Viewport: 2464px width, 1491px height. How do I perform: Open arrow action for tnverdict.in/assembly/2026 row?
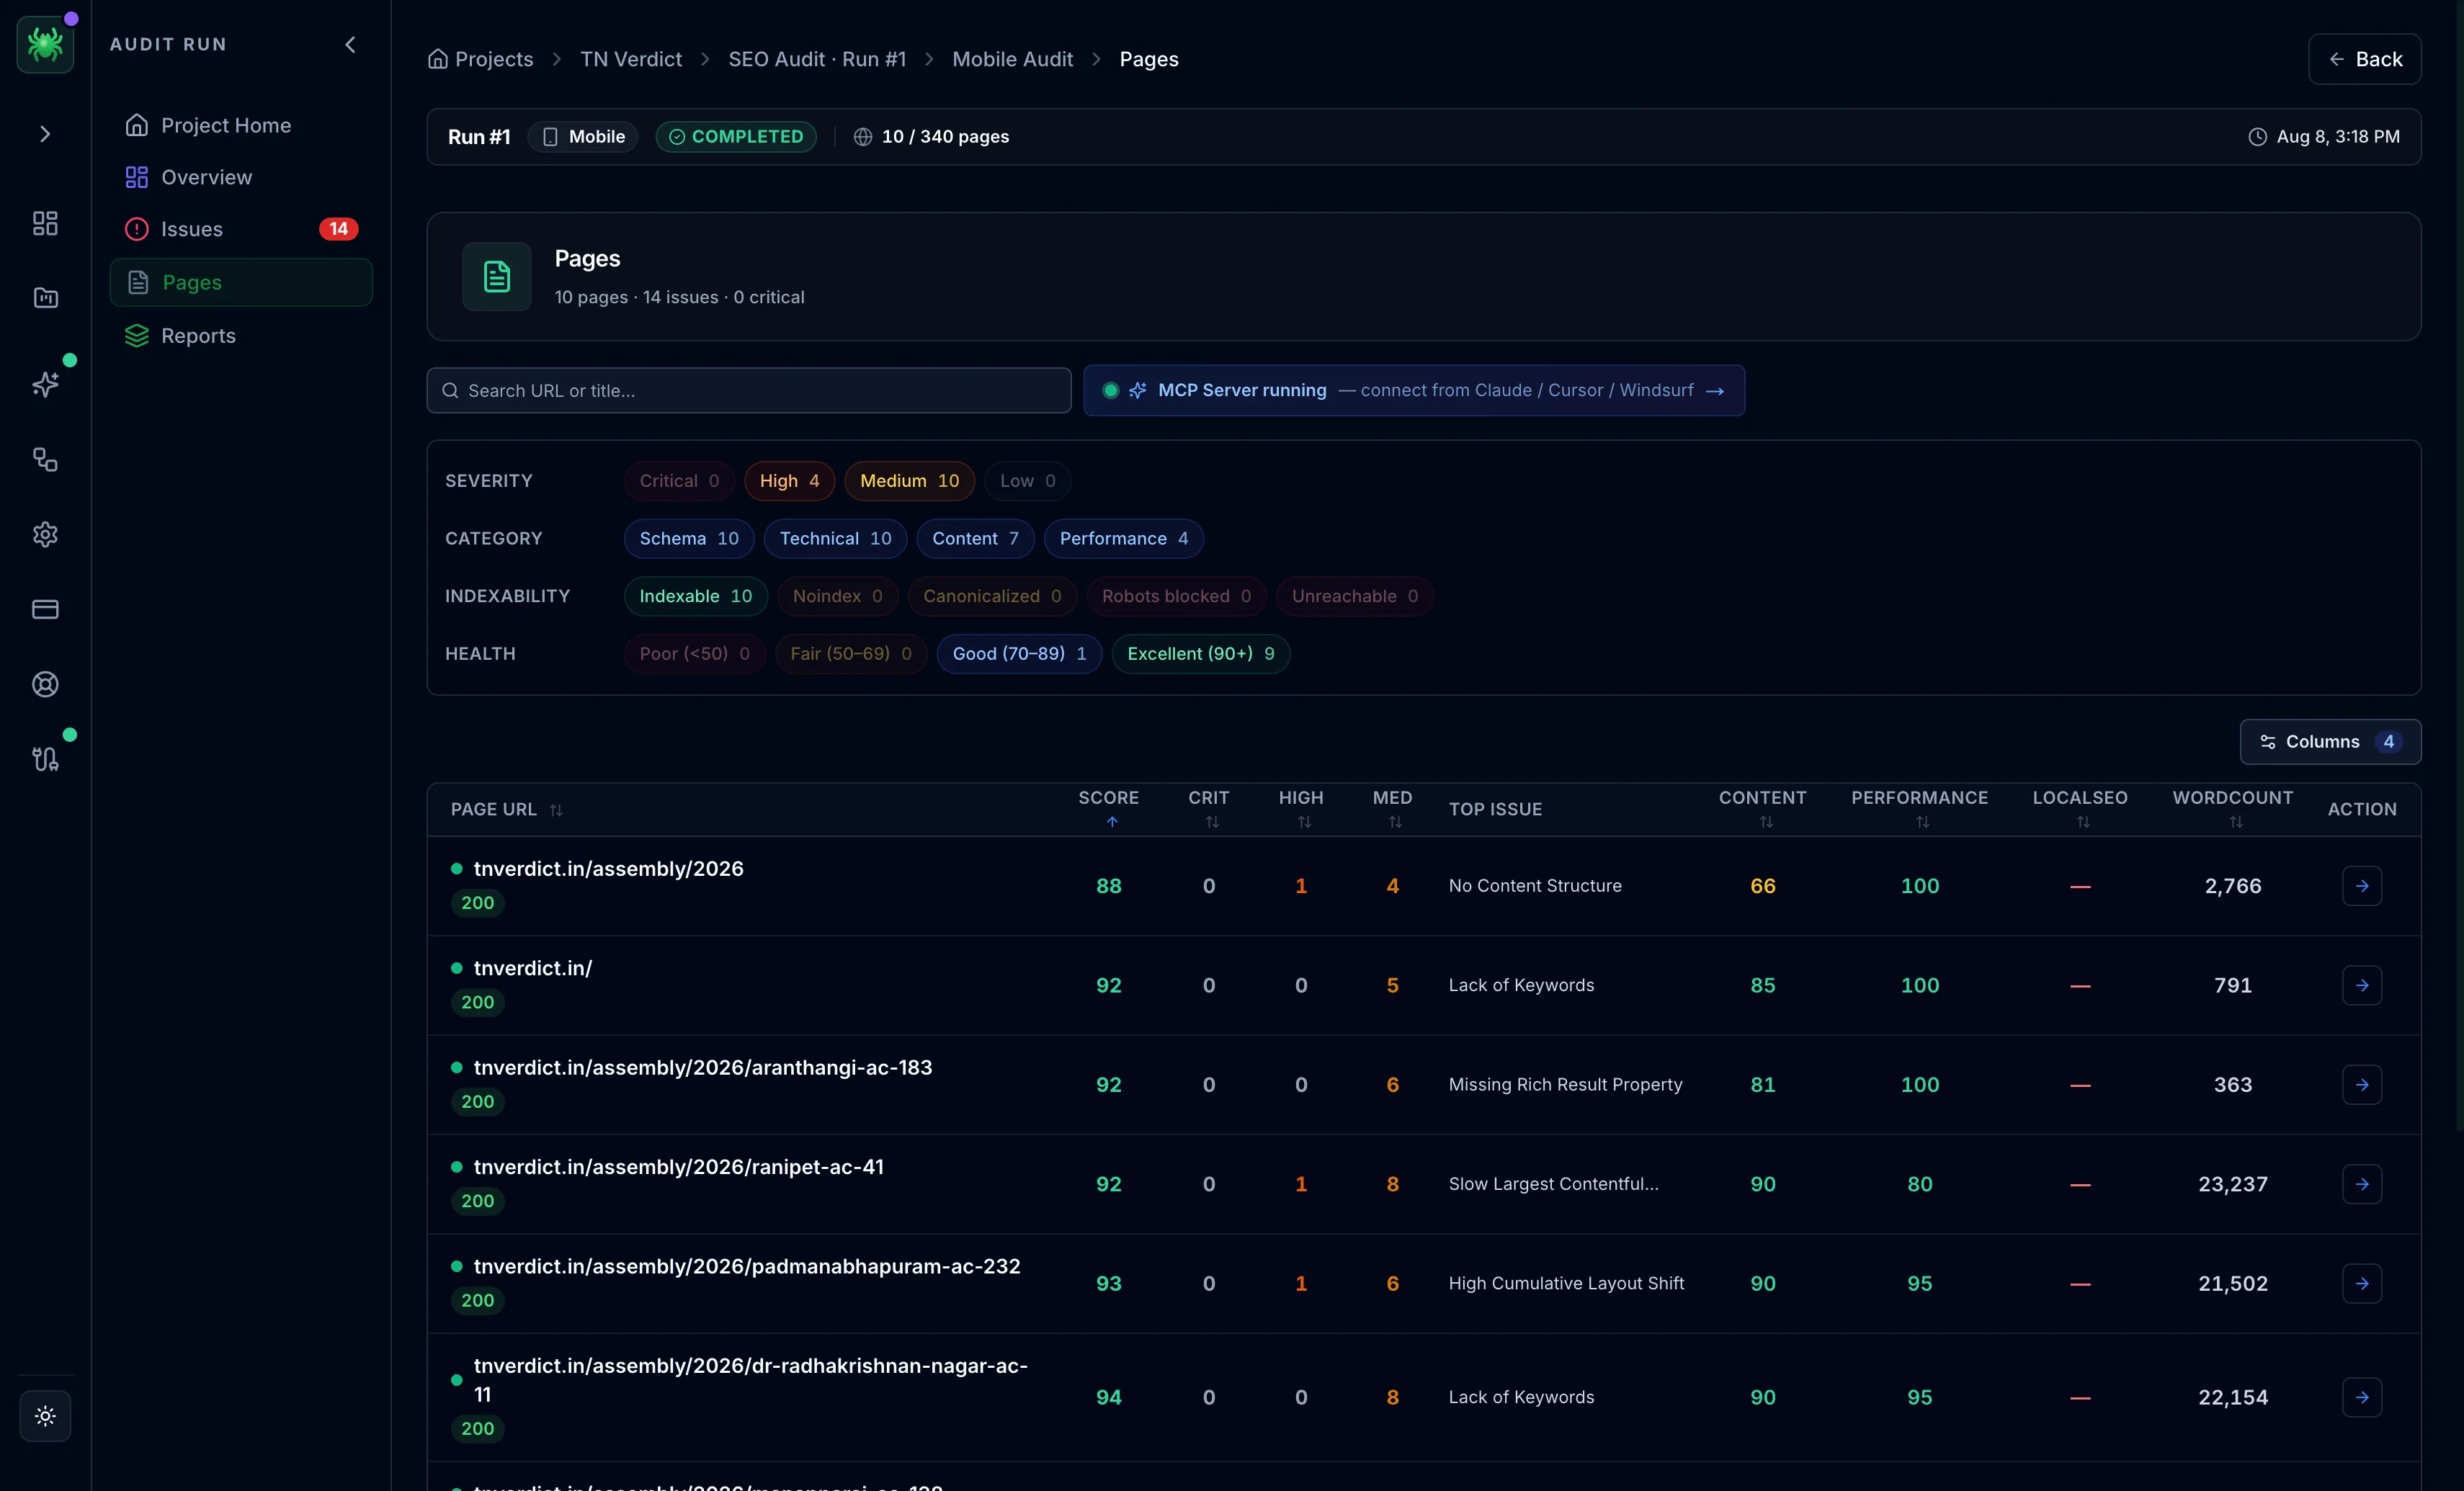tap(2361, 886)
